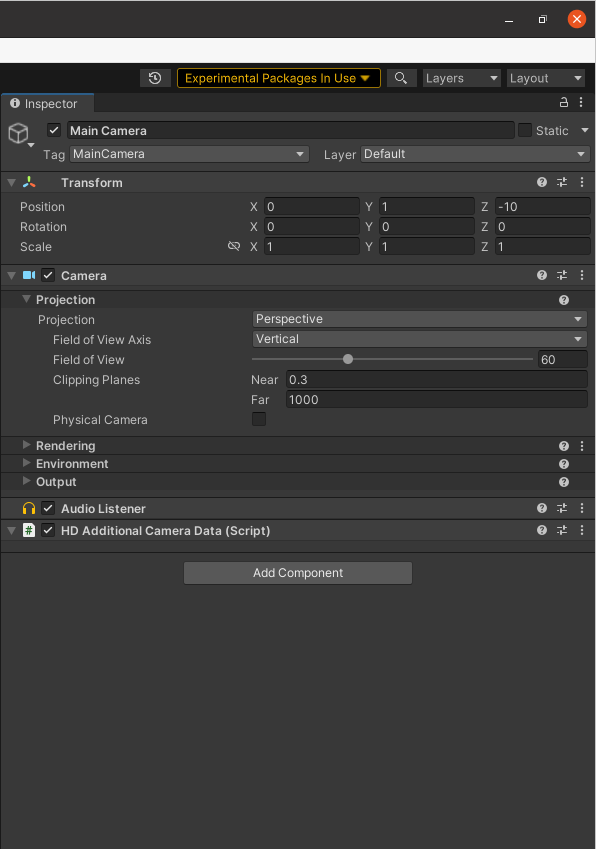Image resolution: width=596 pixels, height=849 pixels.
Task: Open Audio Listener presets icon
Action: tap(562, 508)
